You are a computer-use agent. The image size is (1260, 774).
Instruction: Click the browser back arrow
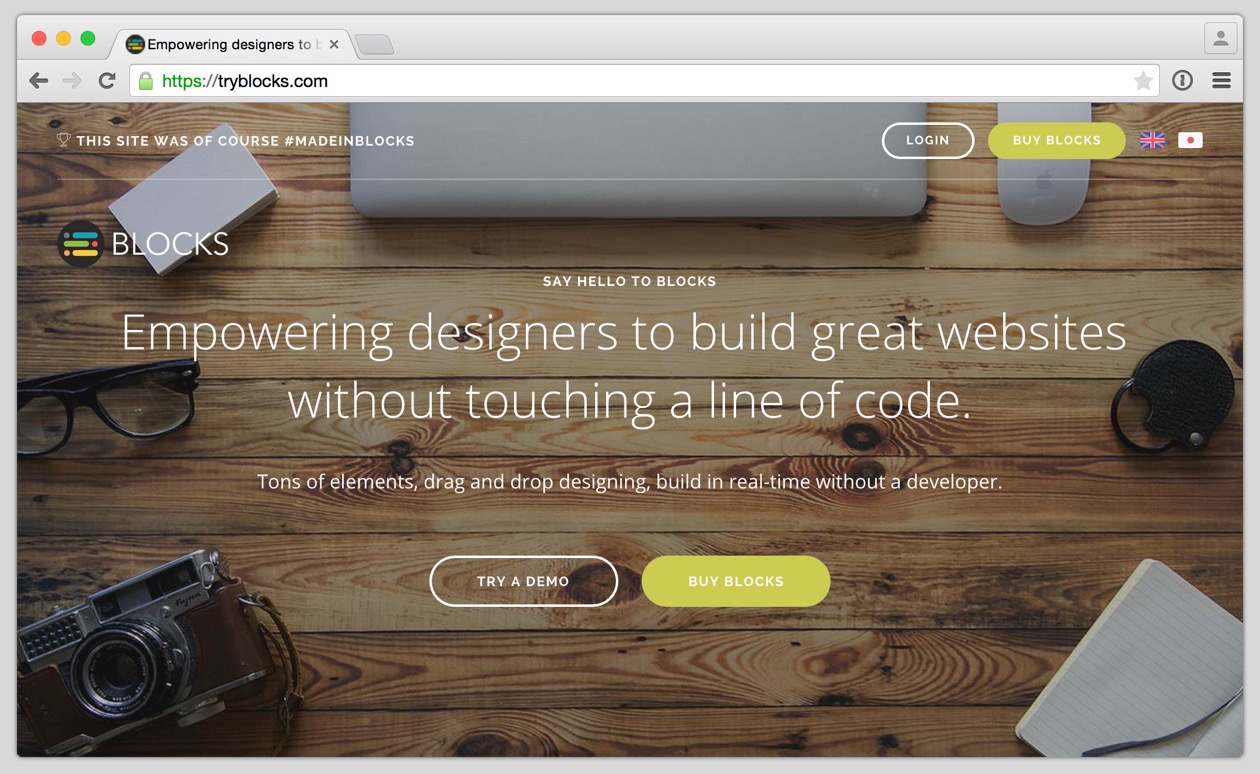coord(39,81)
